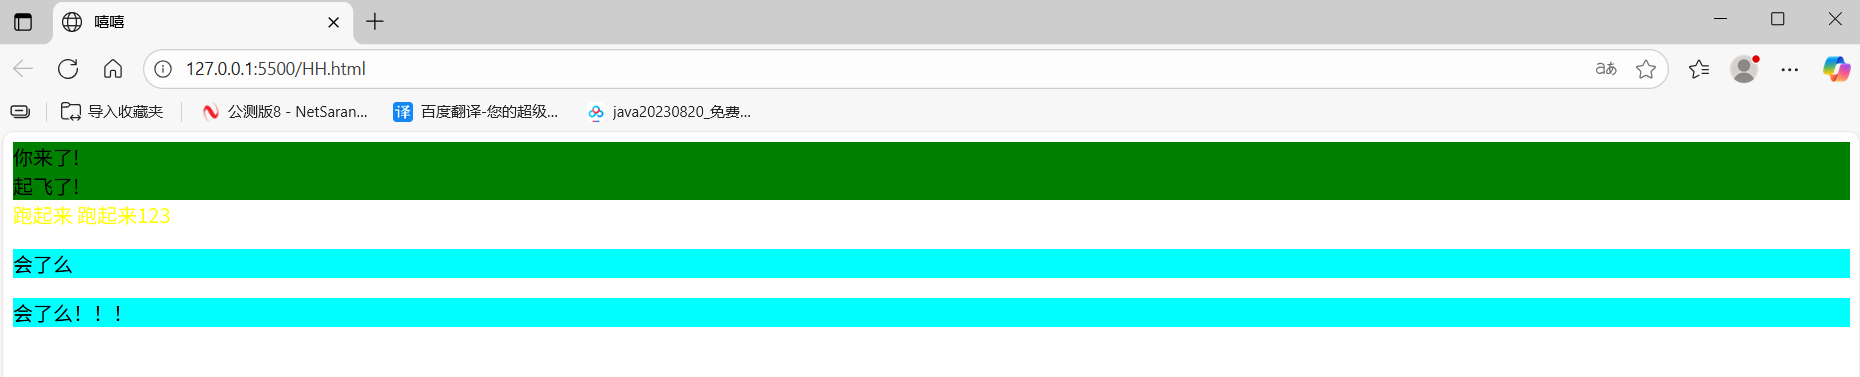Go to the home page
The image size is (1860, 377).
113,69
